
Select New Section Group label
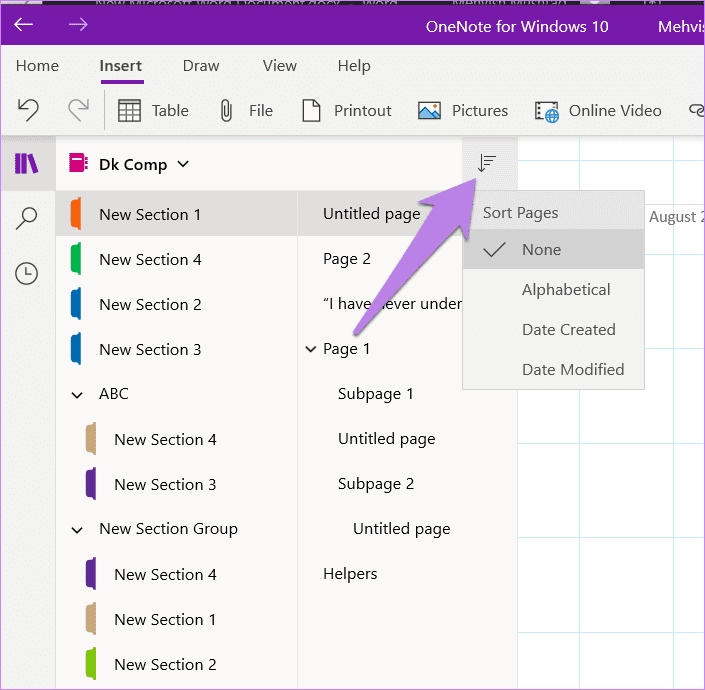168,529
